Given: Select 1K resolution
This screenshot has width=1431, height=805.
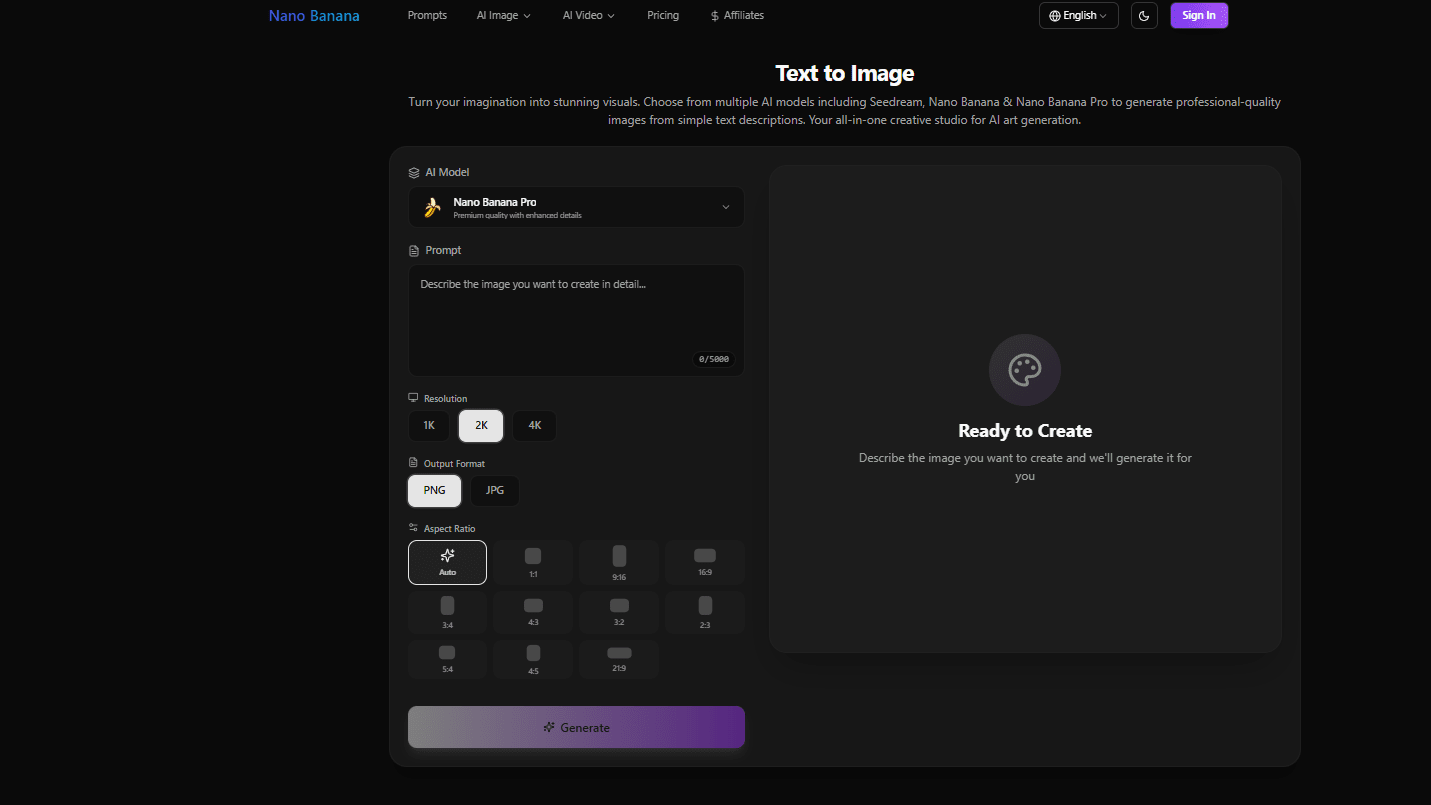Looking at the screenshot, I should tap(429, 425).
